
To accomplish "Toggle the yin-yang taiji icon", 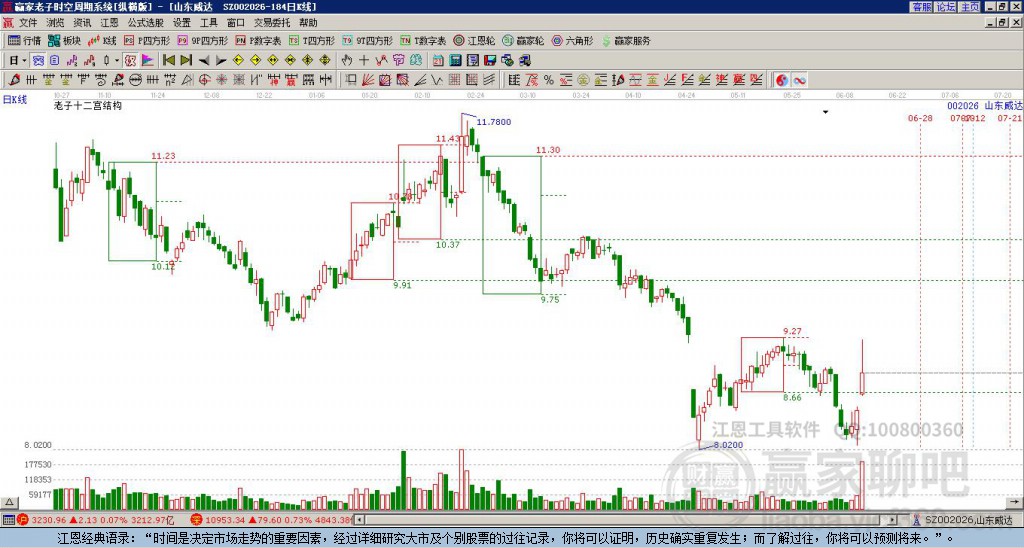I will [782, 80].
